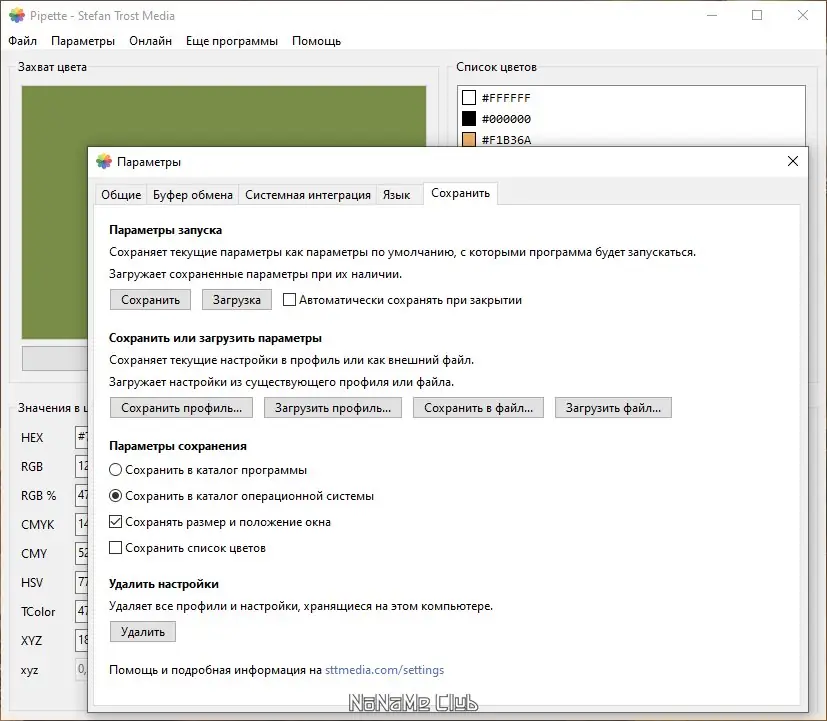Open the sttmedia.com/settings link
Viewport: 827px width, 721px height.
point(384,670)
